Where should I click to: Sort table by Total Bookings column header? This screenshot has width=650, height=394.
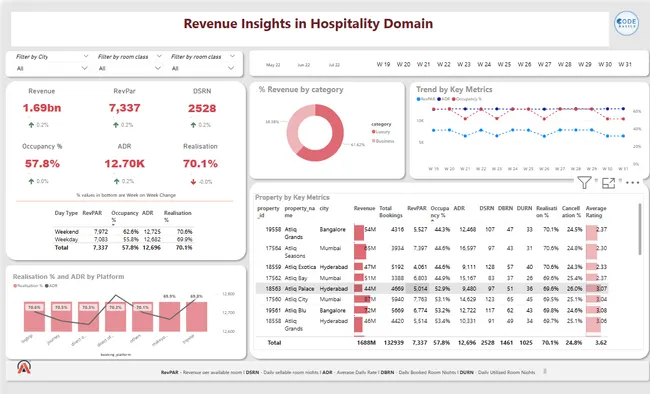(x=391, y=212)
